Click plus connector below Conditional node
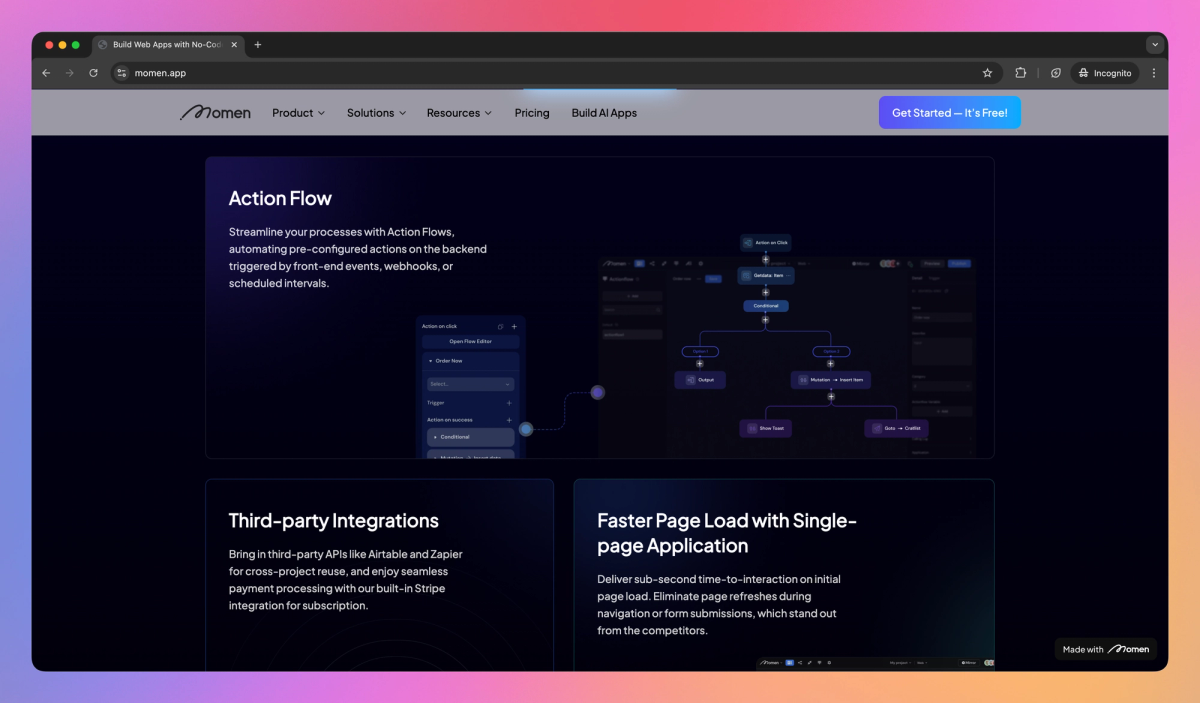The height and width of the screenshot is (703, 1200). click(x=766, y=320)
